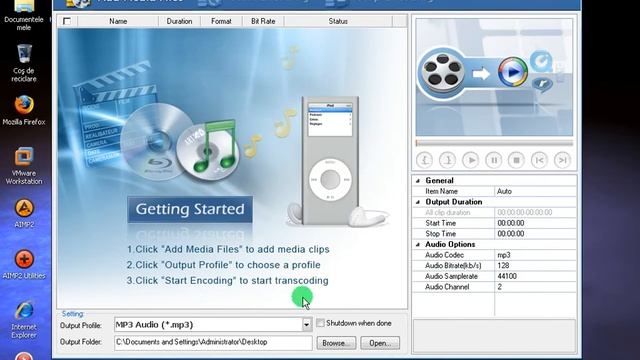This screenshot has width=640, height=360.
Task: Change the Audio Samplerate value 44100
Action: point(535,276)
